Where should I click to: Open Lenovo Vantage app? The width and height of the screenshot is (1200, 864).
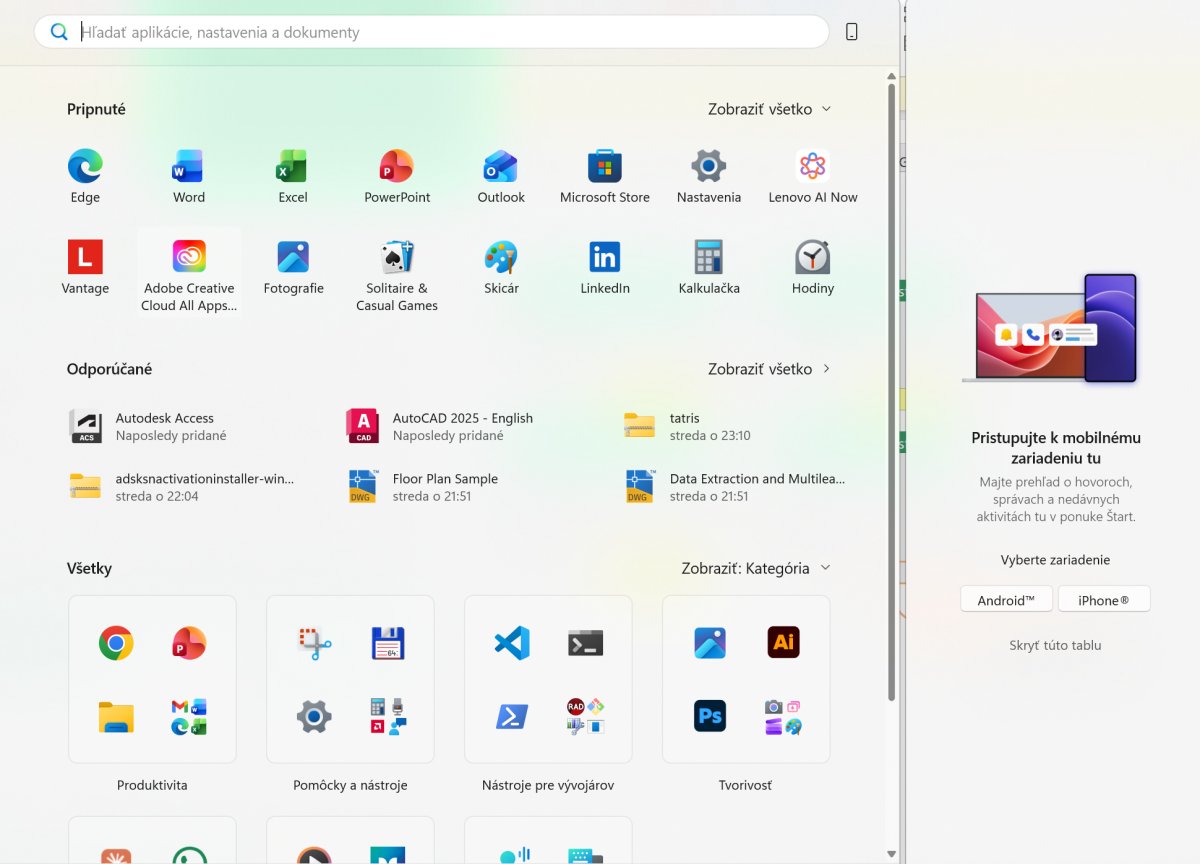(85, 268)
